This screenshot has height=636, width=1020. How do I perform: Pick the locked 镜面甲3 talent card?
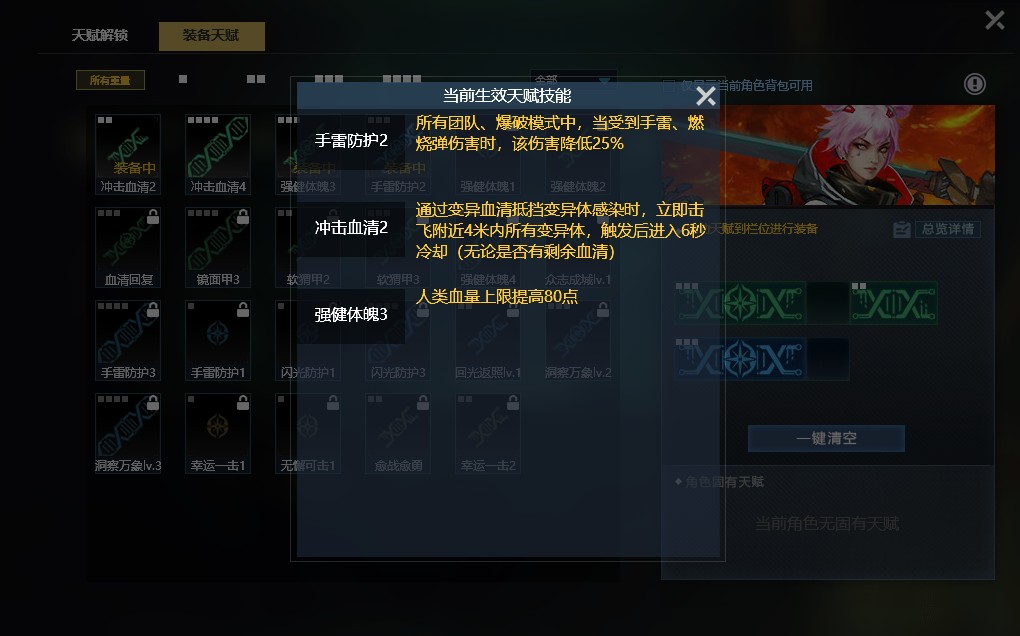pos(218,248)
